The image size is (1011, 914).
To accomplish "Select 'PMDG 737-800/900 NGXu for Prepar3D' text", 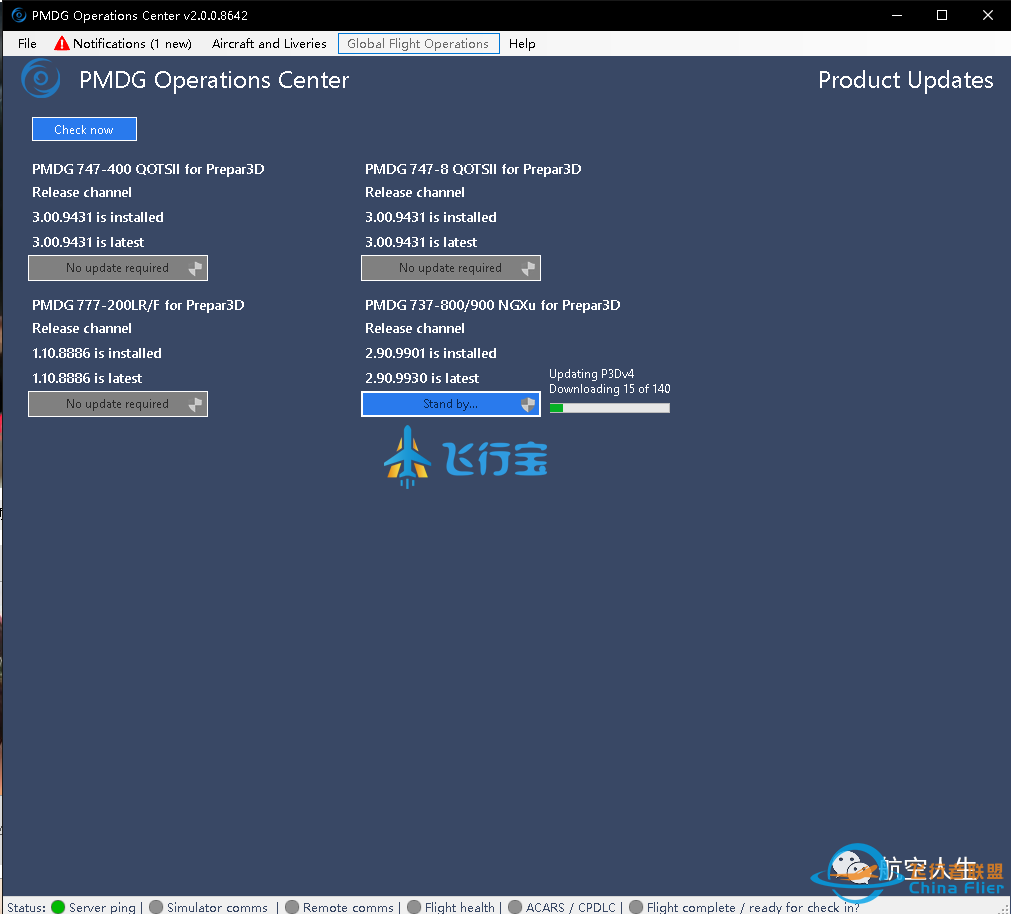I will (493, 306).
